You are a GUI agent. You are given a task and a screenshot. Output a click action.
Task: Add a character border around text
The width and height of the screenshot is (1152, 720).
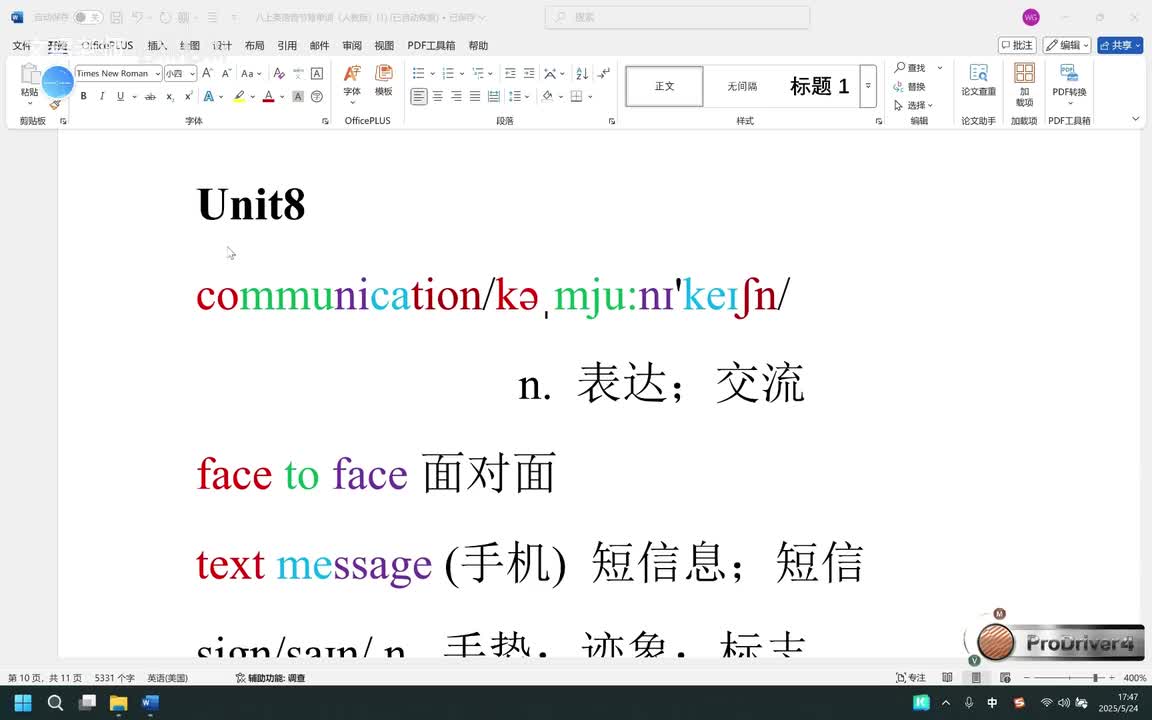click(x=317, y=73)
